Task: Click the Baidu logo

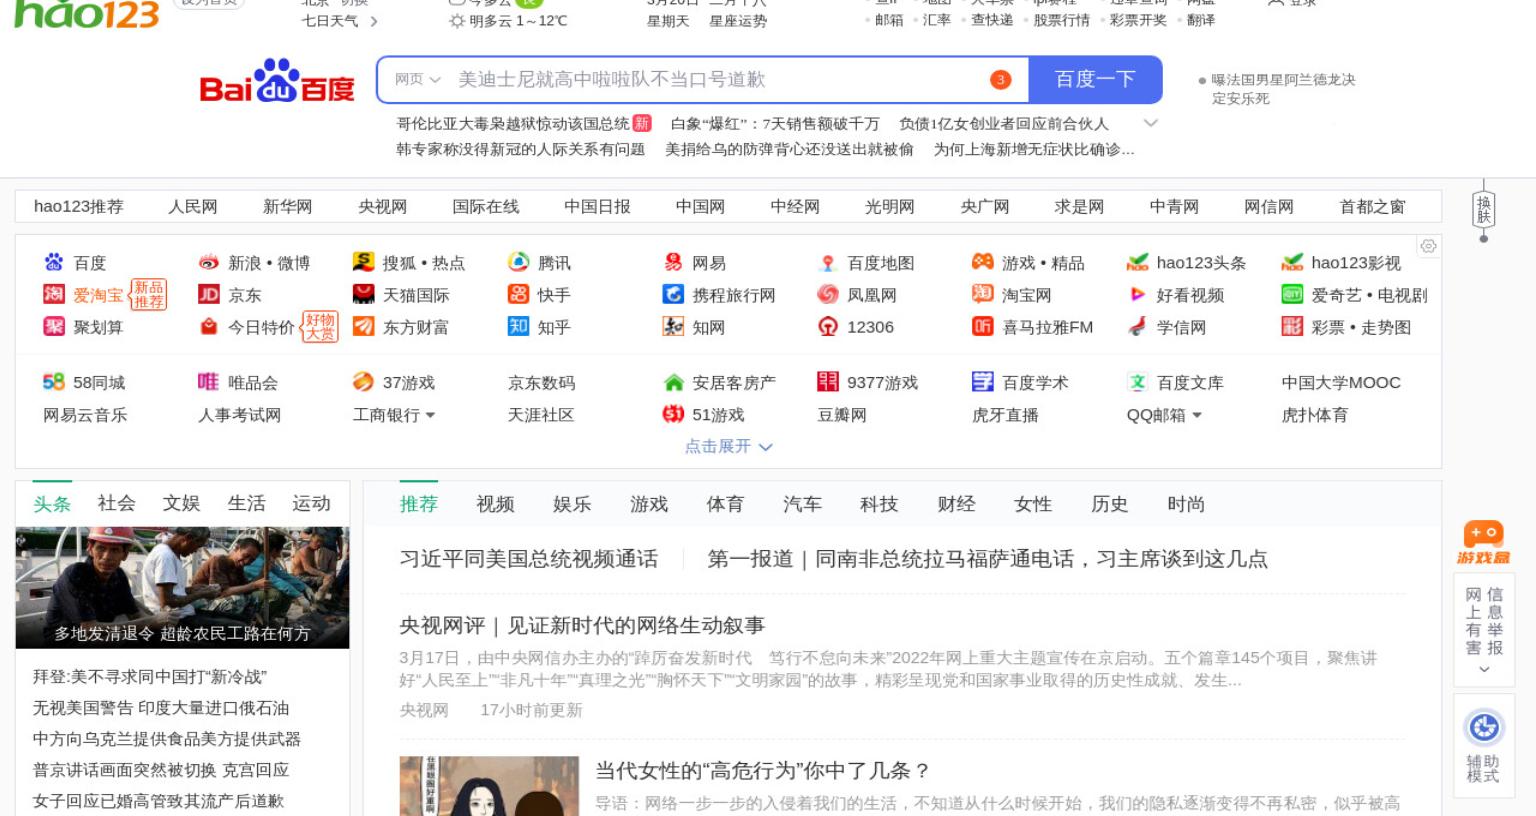Action: coord(277,80)
